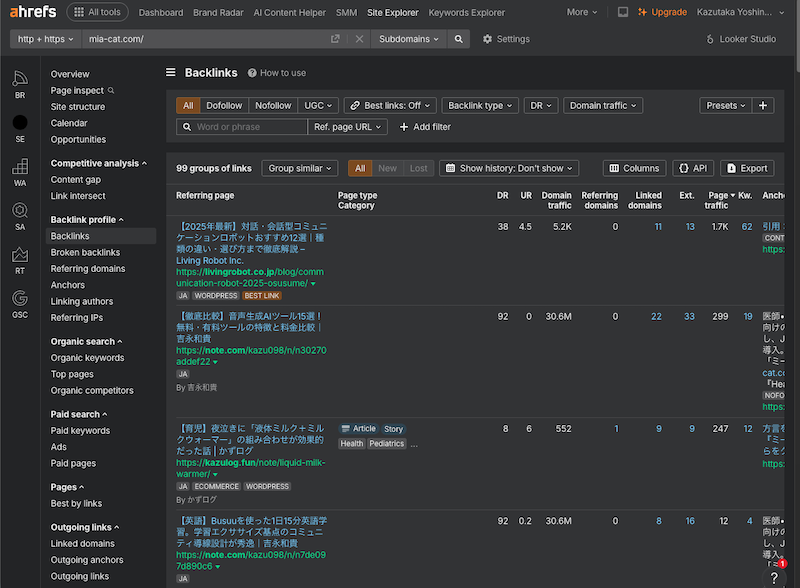Image resolution: width=800 pixels, height=588 pixels.
Task: Show only New backlinks
Action: [390, 169]
